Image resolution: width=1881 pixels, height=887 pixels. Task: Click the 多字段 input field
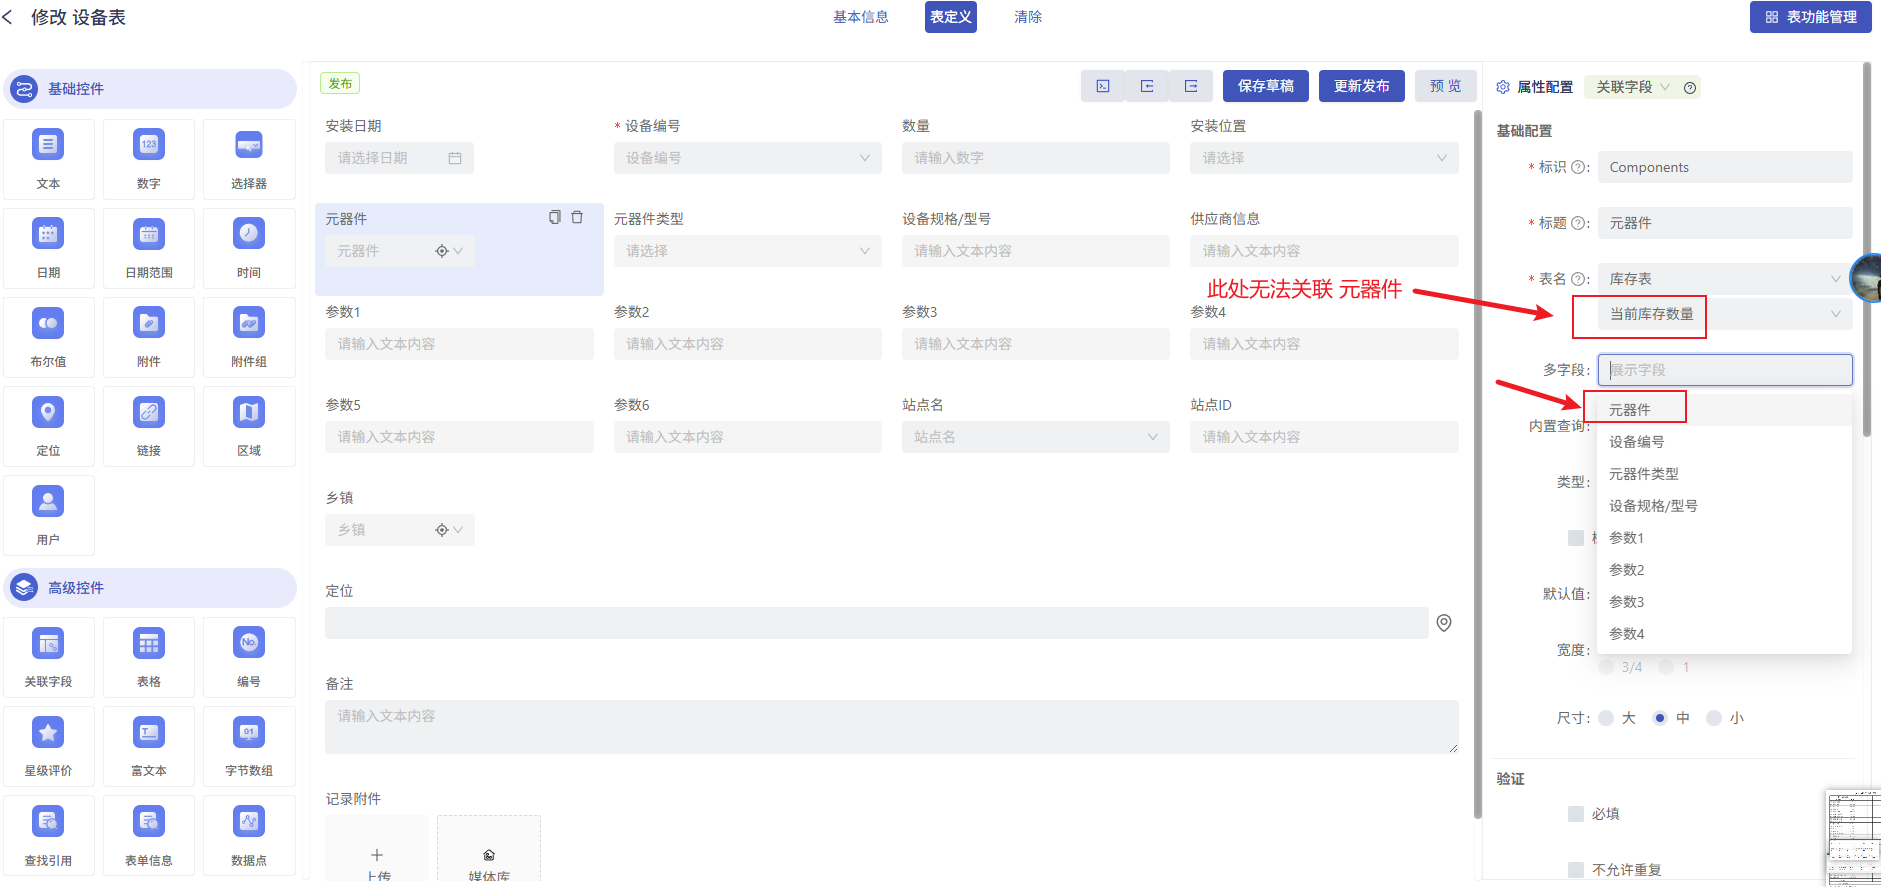click(1725, 370)
